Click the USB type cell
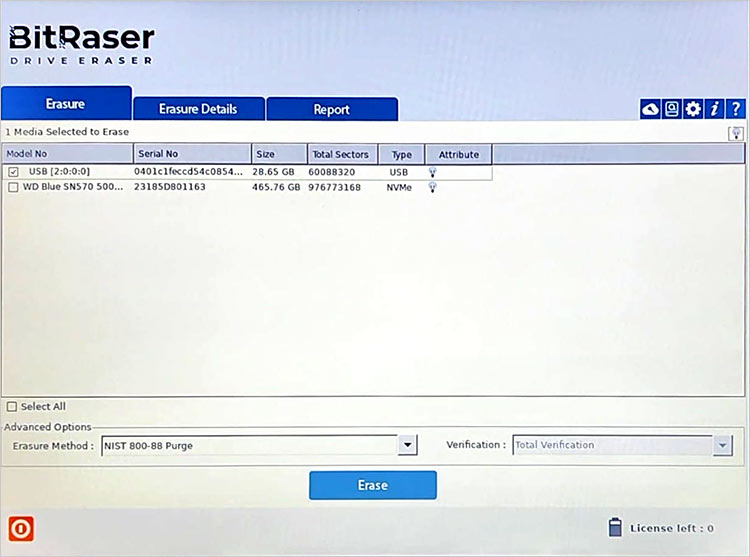The height and width of the screenshot is (557, 750). tap(398, 172)
